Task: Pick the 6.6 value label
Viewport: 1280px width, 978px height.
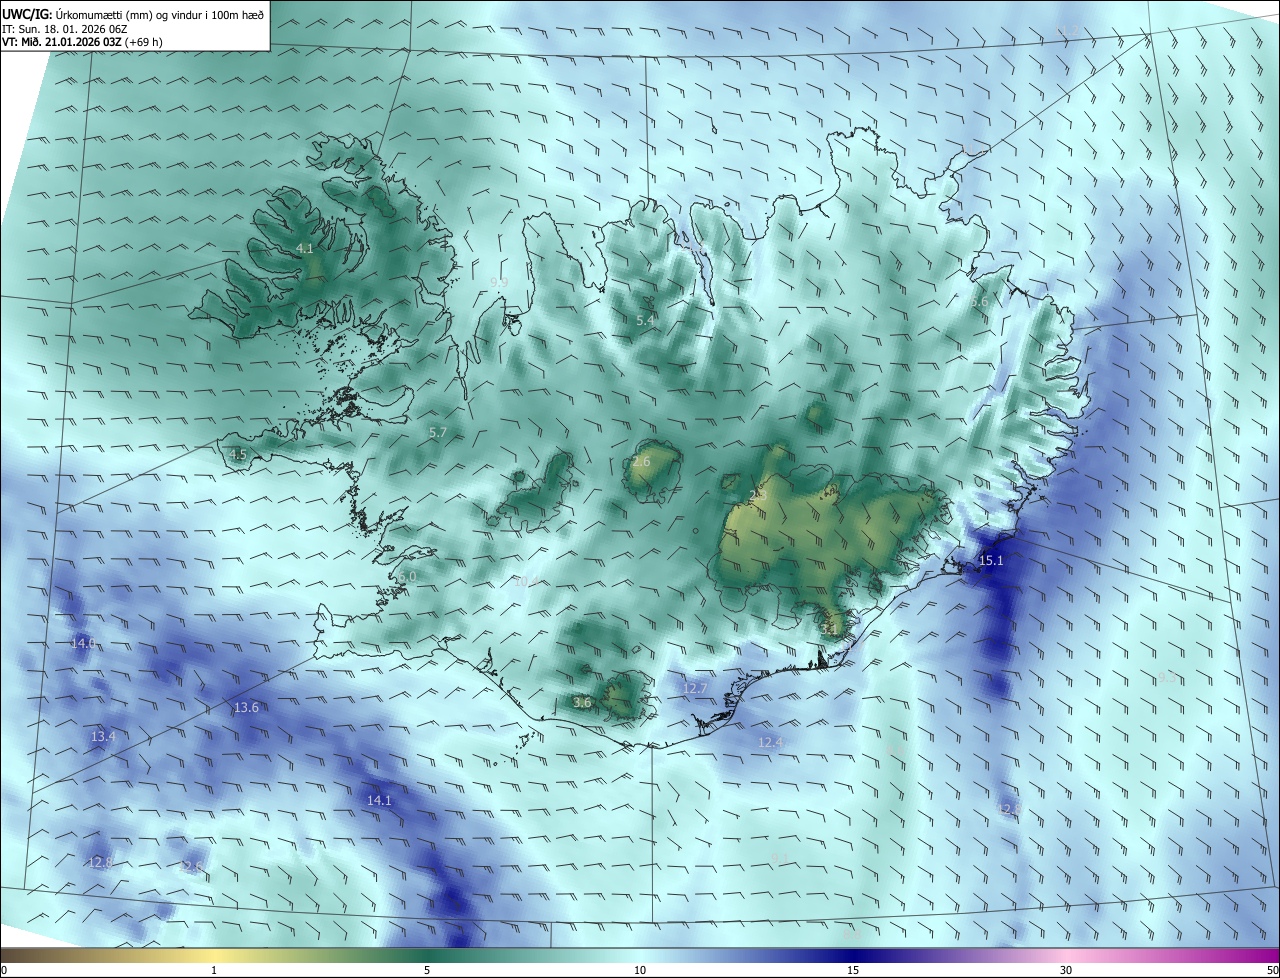Action: click(x=979, y=301)
